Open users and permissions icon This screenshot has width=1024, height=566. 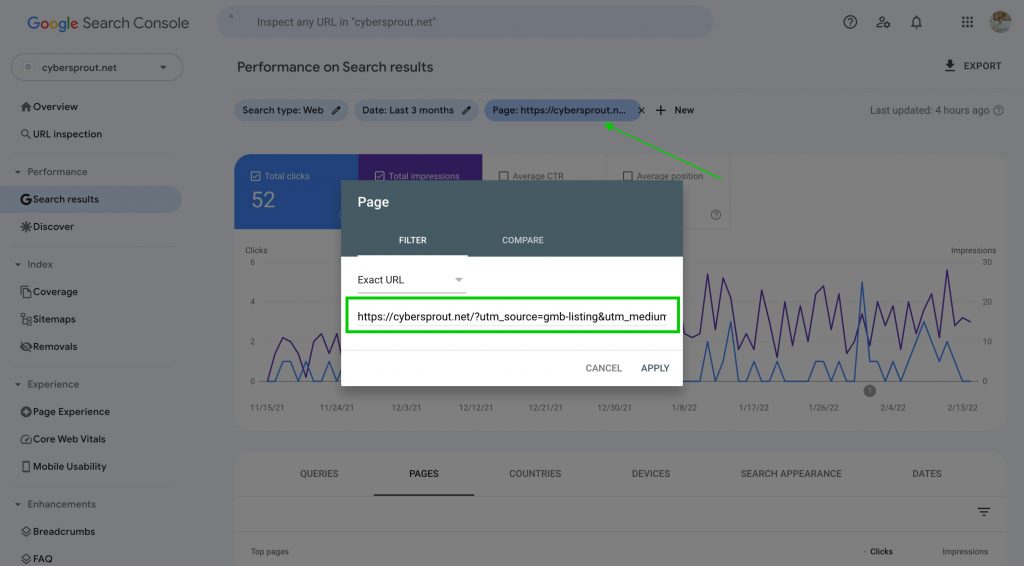tap(883, 22)
